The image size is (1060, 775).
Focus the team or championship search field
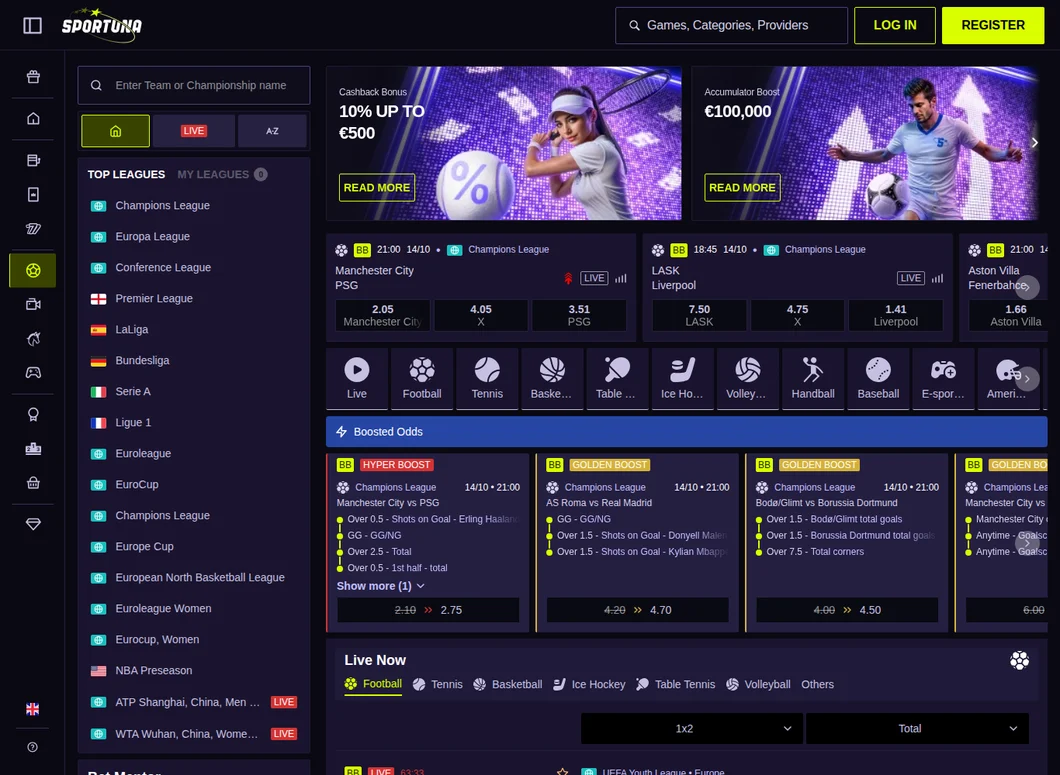click(193, 85)
